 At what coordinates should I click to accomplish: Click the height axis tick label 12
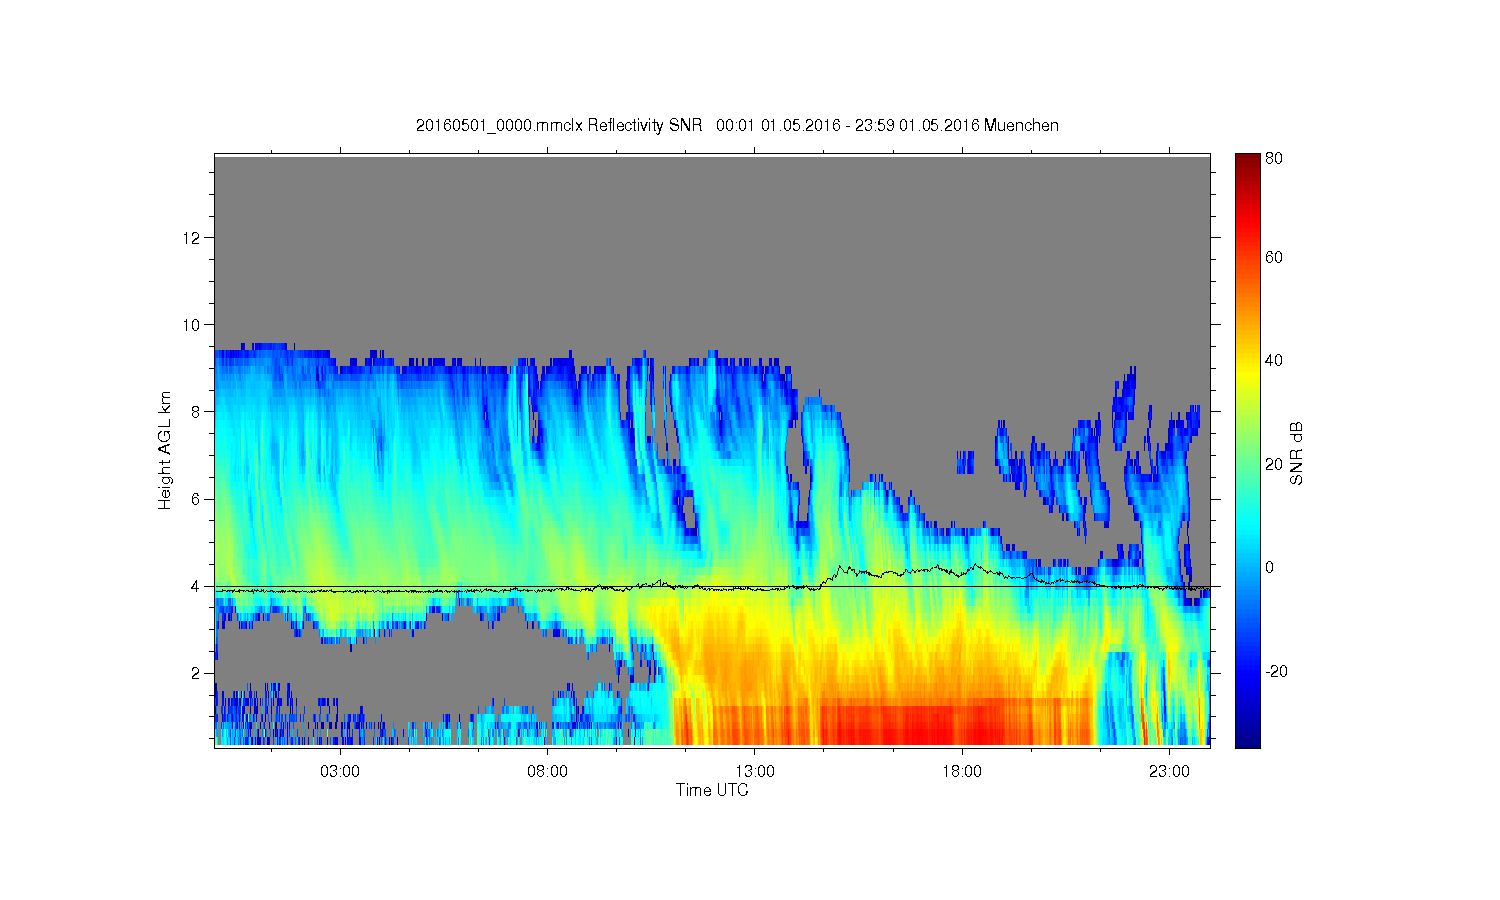pyautogui.click(x=193, y=238)
